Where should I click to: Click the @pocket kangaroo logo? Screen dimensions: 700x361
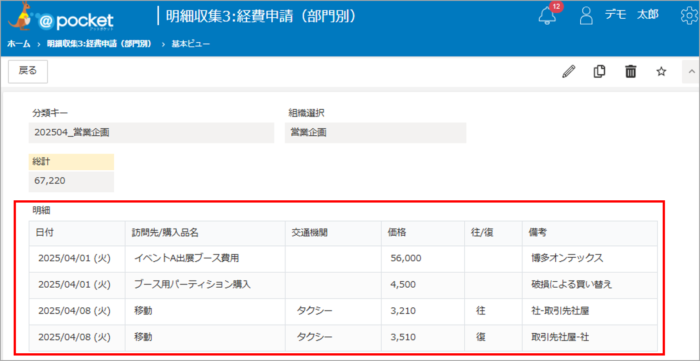(x=61, y=17)
